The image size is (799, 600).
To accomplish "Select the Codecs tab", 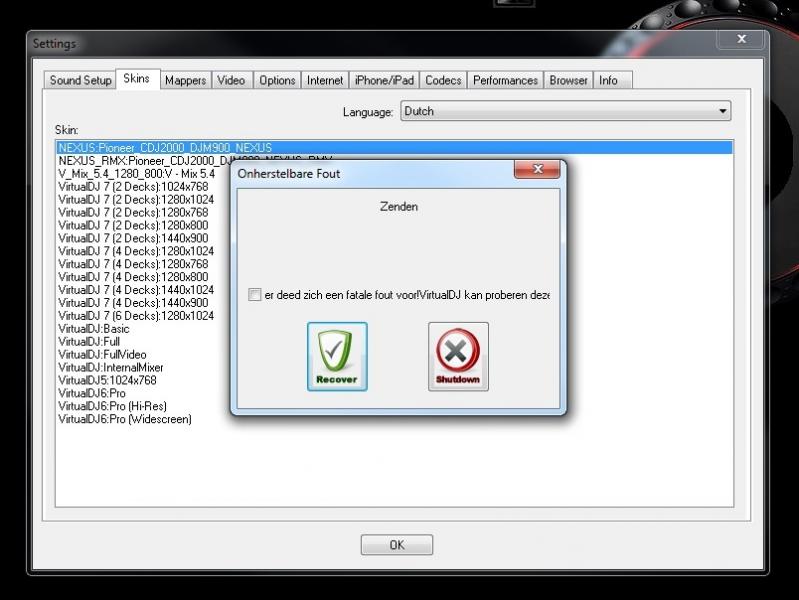I will [x=443, y=81].
